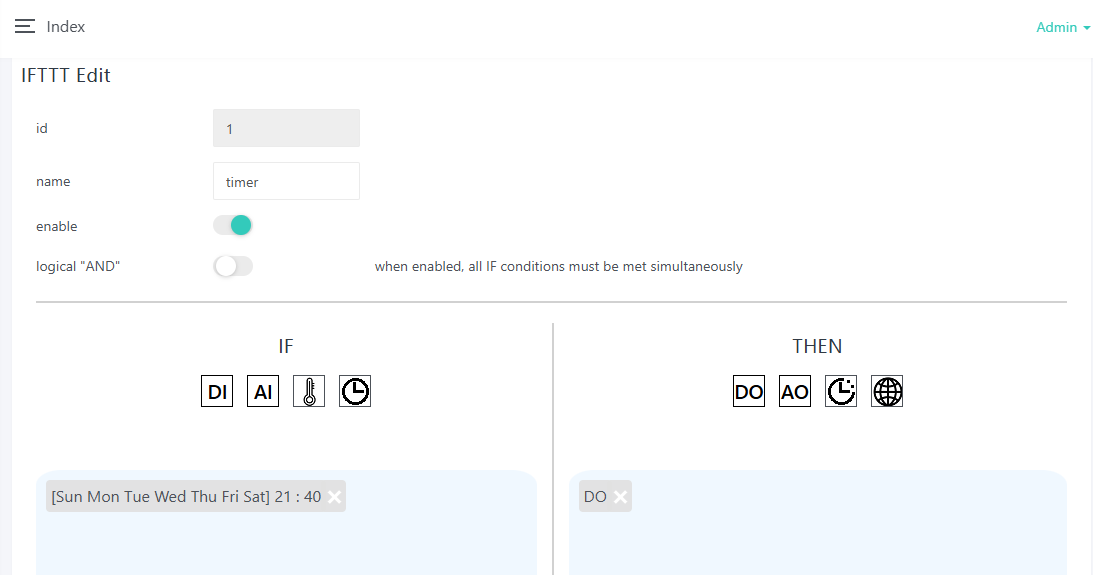Click the Index breadcrumb label
Image resolution: width=1093 pixels, height=575 pixels.
[66, 27]
